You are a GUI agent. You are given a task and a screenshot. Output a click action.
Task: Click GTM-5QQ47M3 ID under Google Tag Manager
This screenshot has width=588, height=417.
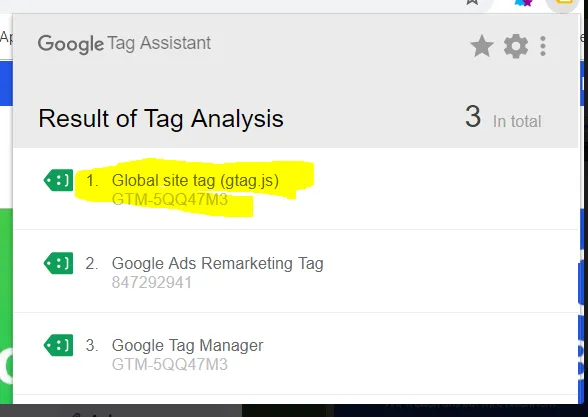tap(170, 364)
